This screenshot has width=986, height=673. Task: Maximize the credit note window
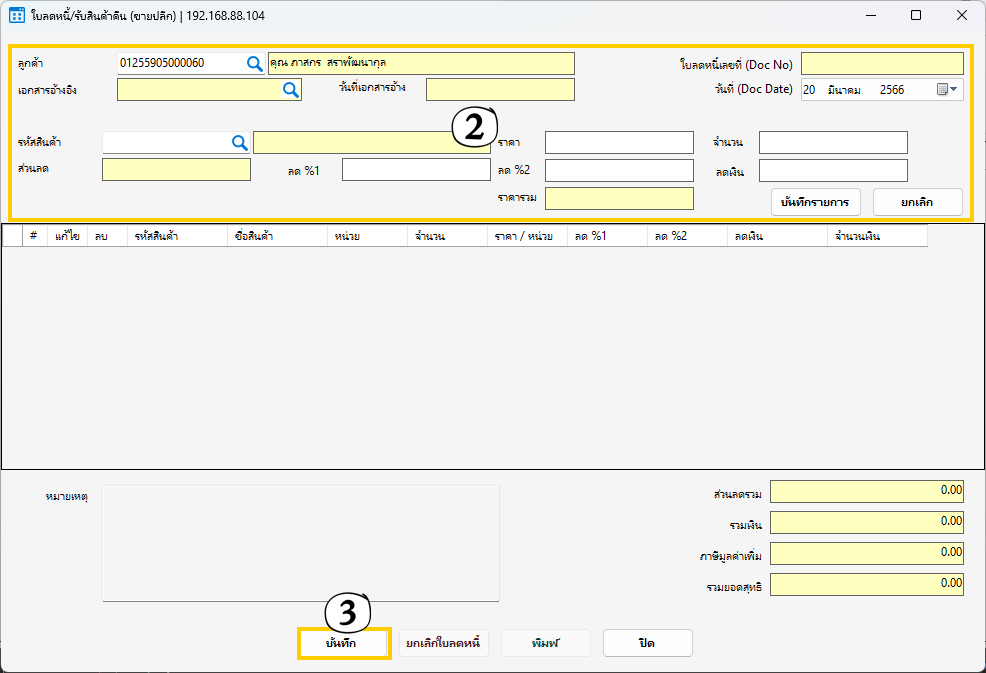click(x=916, y=15)
